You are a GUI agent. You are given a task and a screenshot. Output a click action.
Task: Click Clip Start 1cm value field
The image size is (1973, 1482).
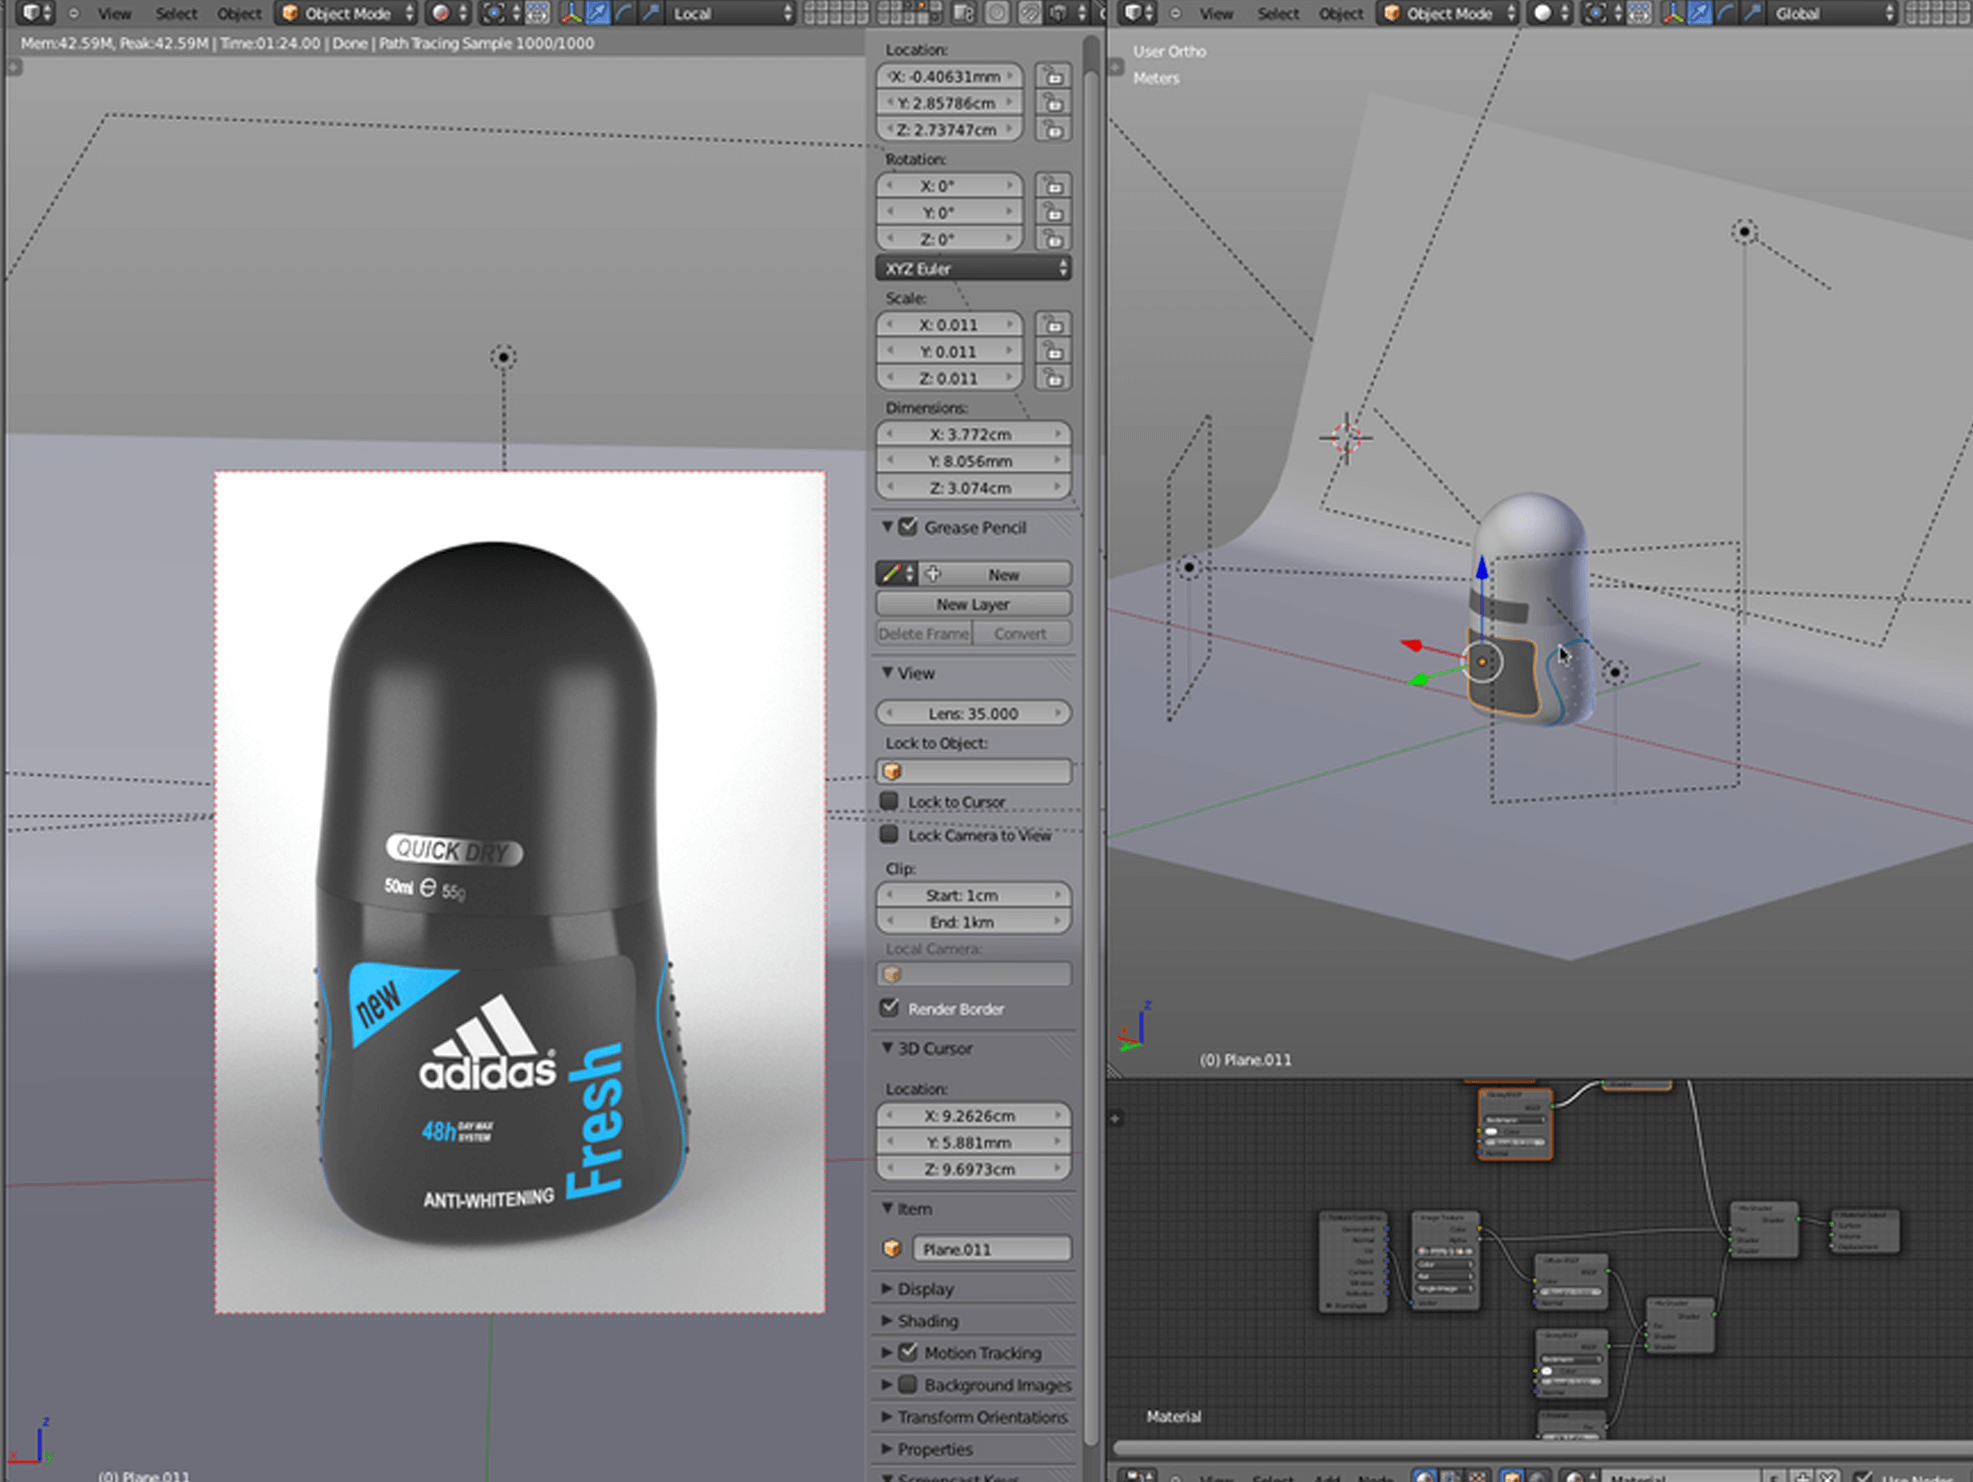(x=974, y=895)
